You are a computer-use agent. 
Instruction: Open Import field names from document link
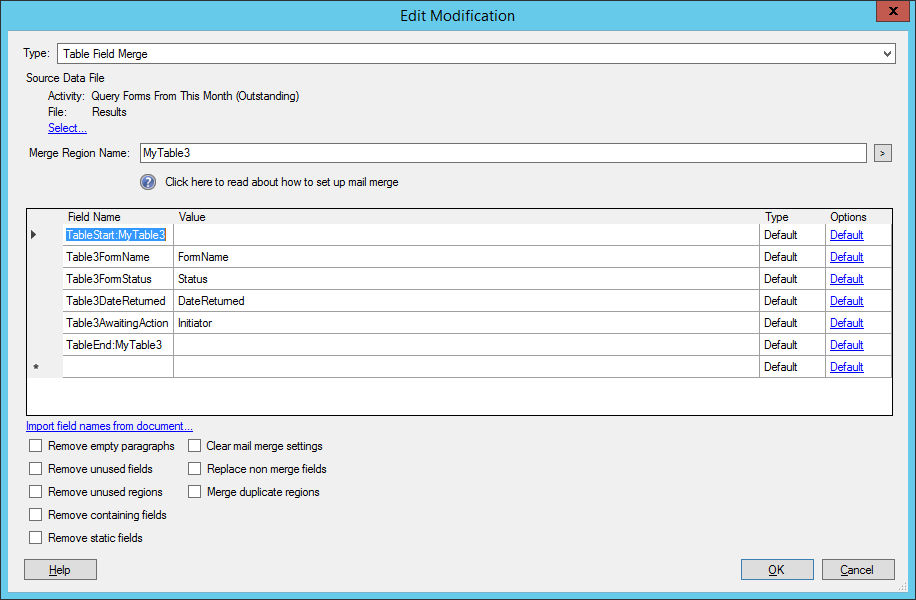point(109,426)
